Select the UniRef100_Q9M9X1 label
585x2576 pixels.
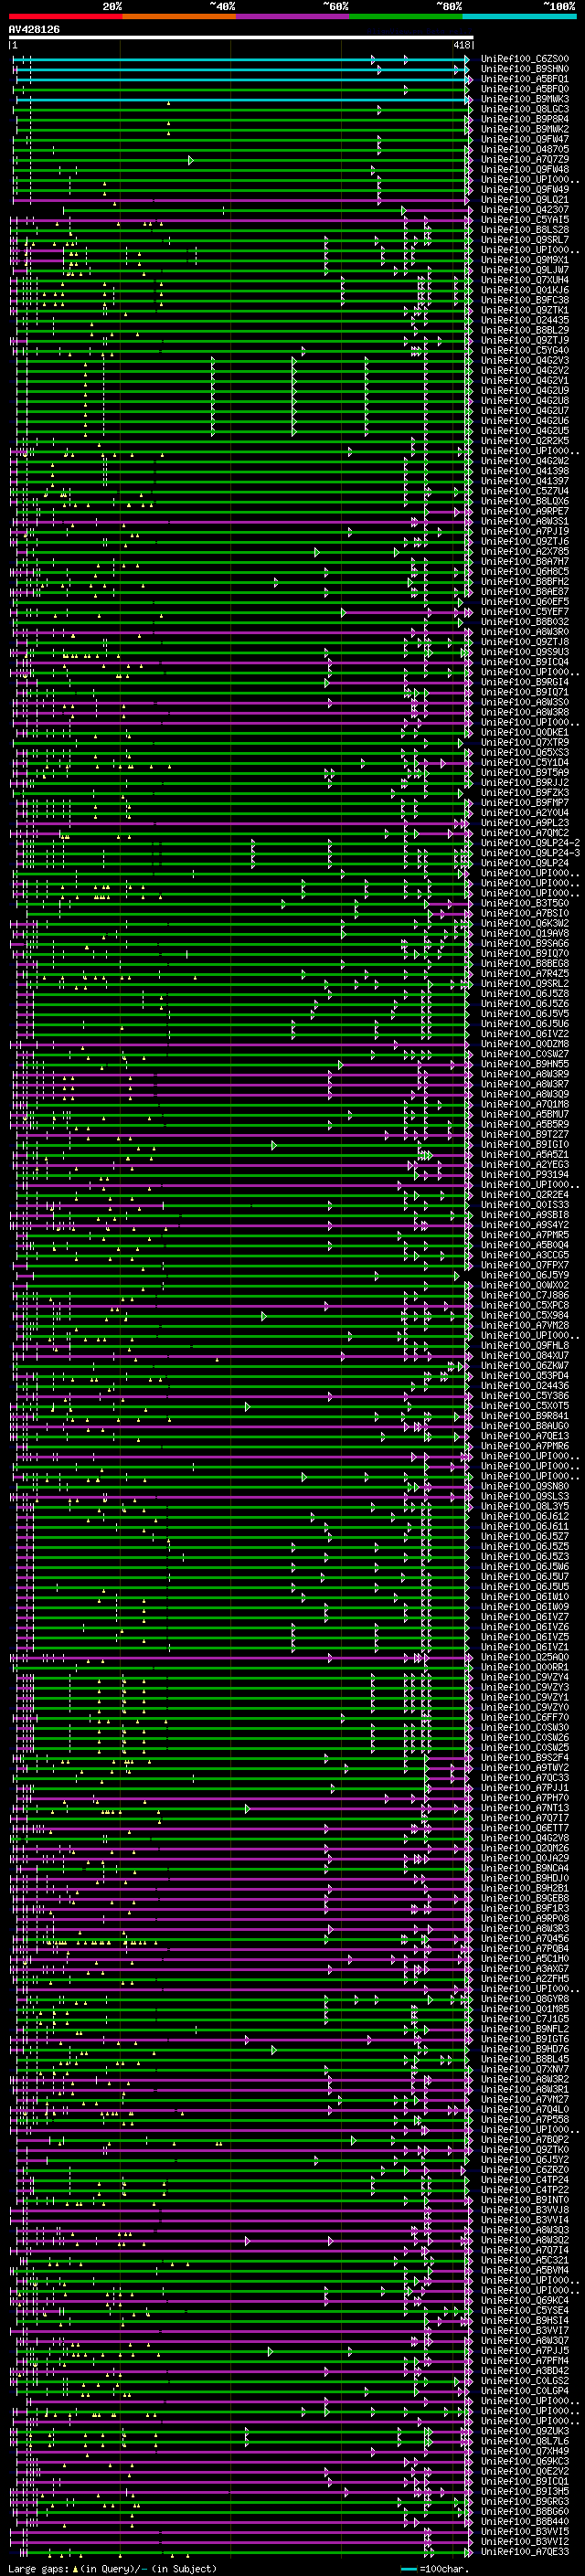click(525, 260)
